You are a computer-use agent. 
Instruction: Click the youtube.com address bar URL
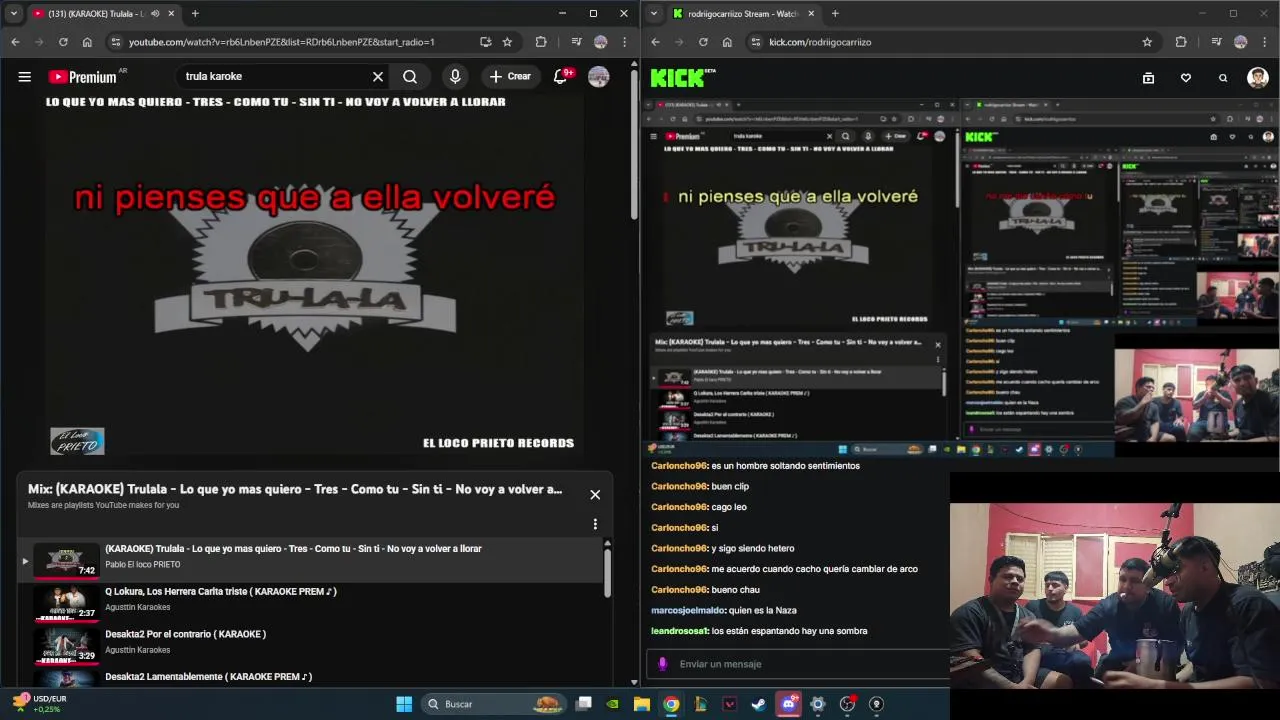pyautogui.click(x=282, y=42)
